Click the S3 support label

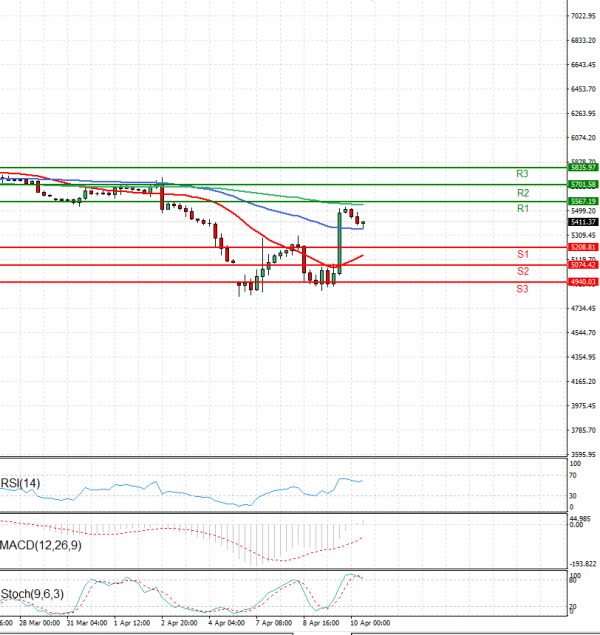[x=522, y=289]
